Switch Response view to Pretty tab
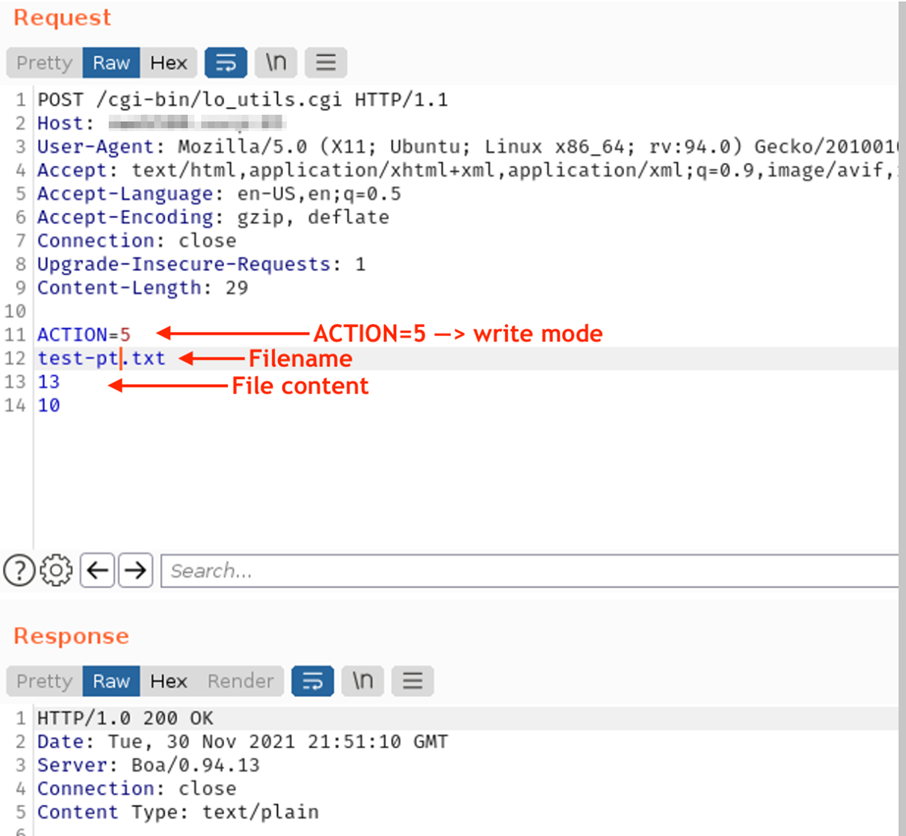906x836 pixels. click(44, 681)
